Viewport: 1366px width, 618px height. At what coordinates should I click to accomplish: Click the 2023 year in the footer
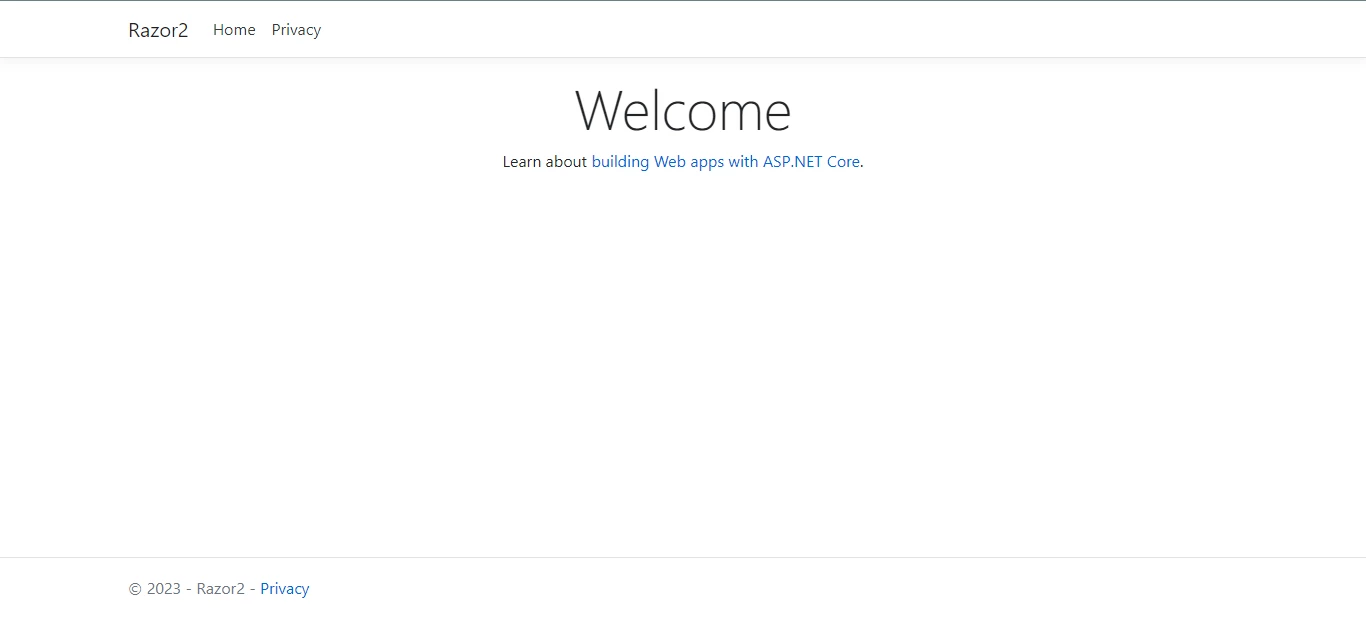click(x=164, y=589)
